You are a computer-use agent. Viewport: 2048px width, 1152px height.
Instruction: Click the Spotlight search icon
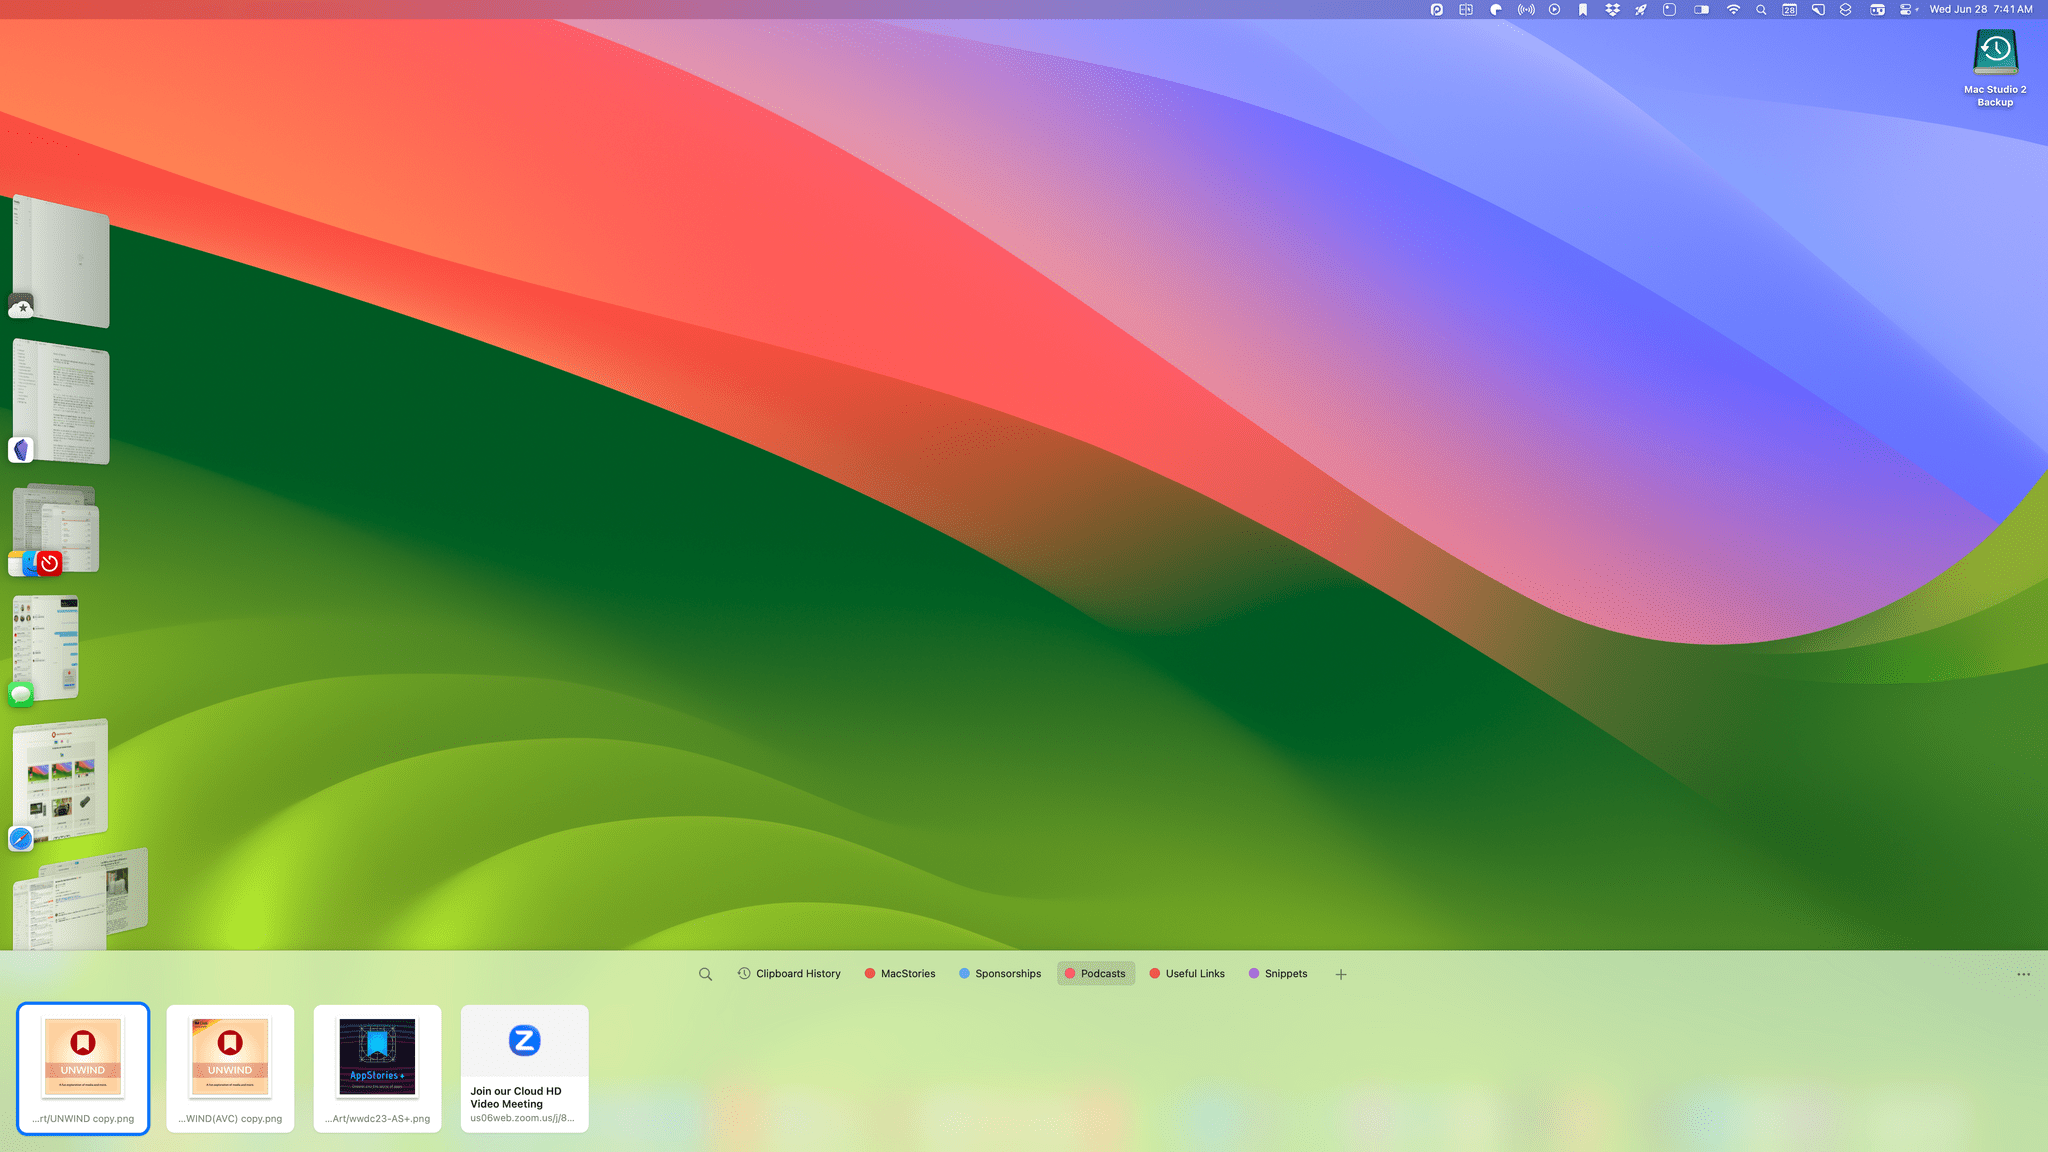[x=1760, y=10]
